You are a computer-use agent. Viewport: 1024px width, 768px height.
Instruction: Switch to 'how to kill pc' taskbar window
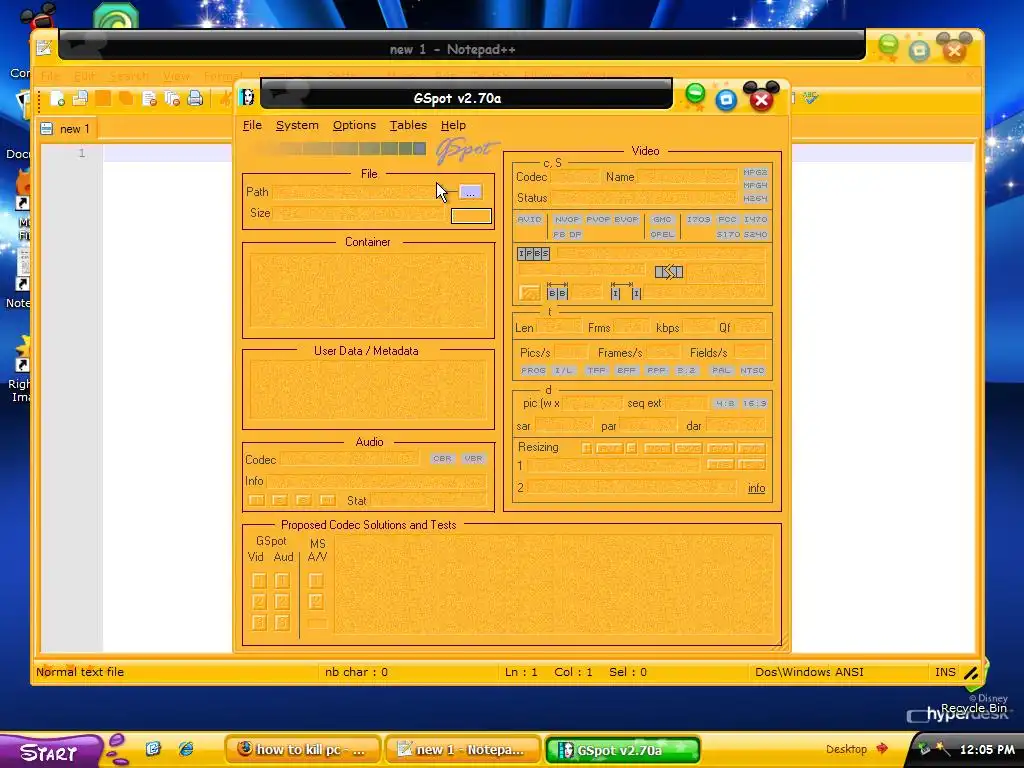click(303, 750)
